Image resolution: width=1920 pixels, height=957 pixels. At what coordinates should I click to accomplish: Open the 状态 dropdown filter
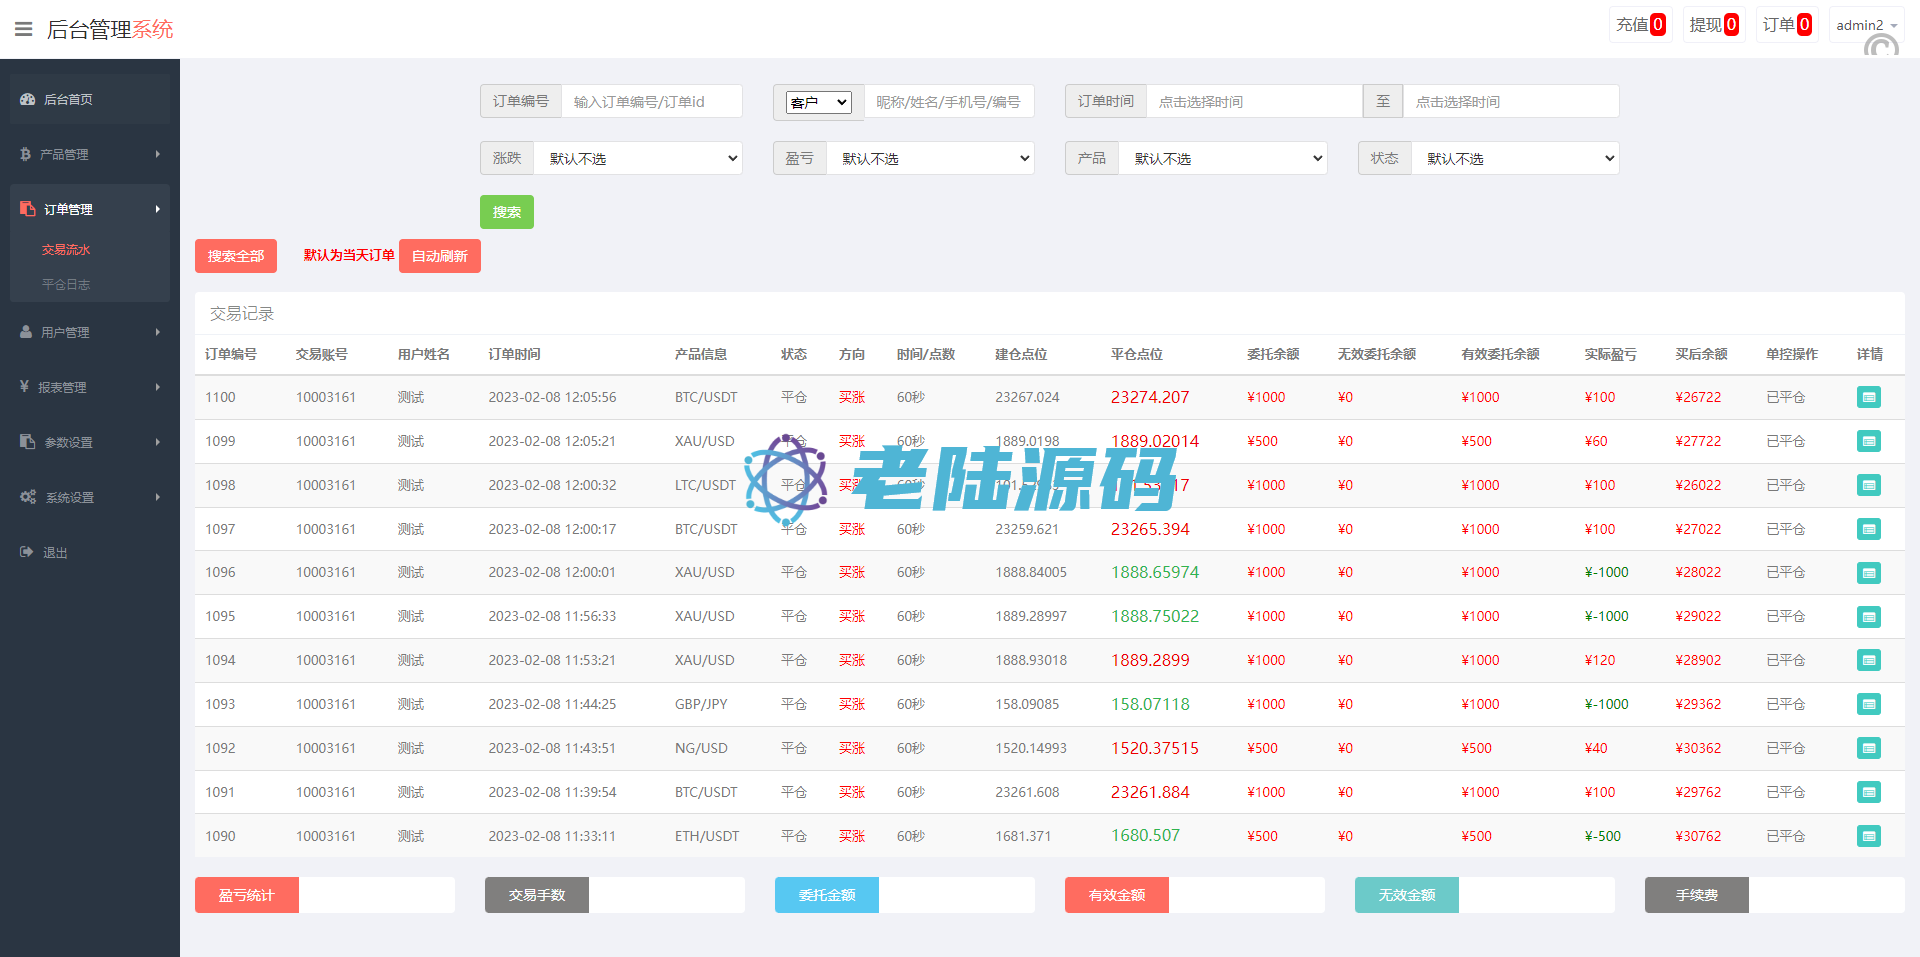[1515, 158]
